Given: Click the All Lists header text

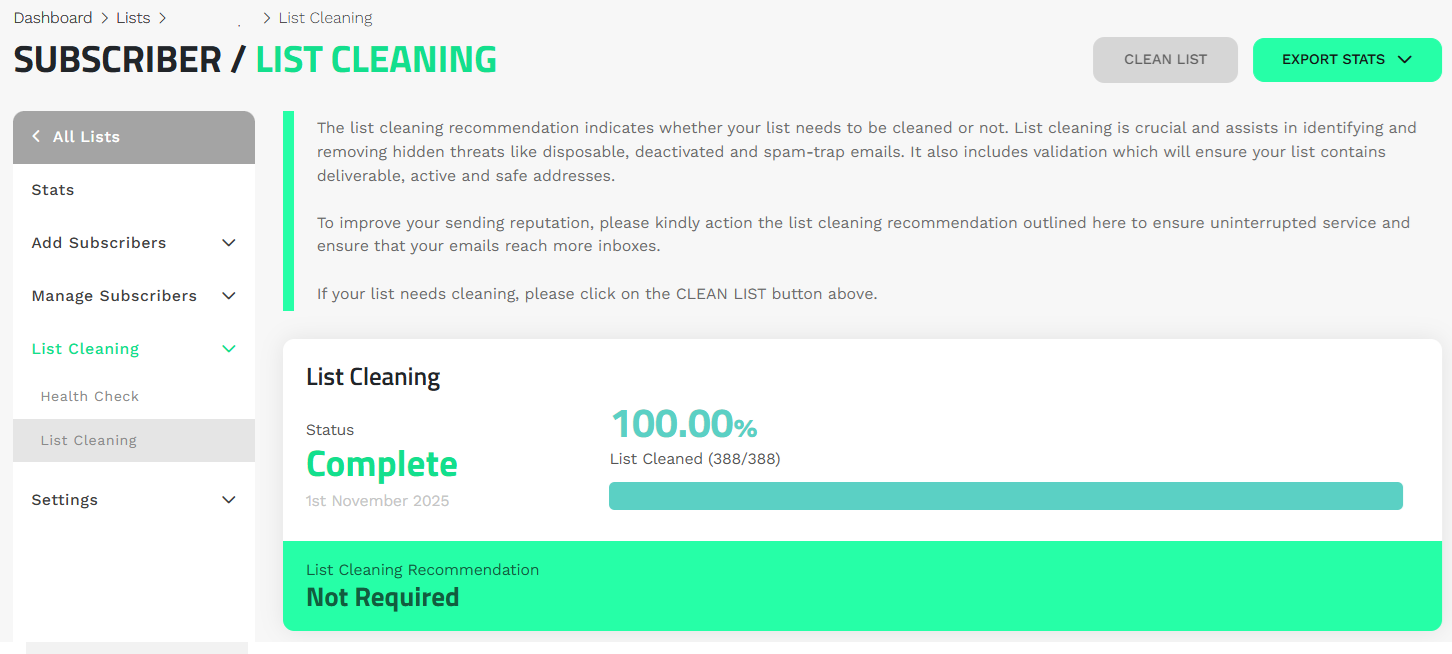Looking at the screenshot, I should pyautogui.click(x=86, y=137).
